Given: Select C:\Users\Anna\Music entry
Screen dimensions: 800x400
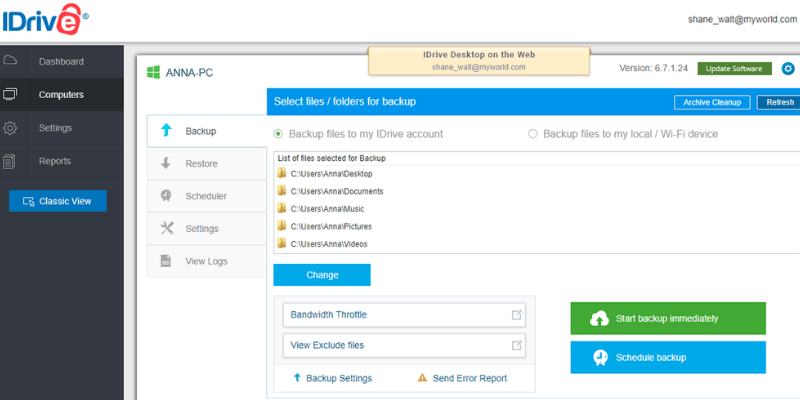Looking at the screenshot, I should [328, 209].
